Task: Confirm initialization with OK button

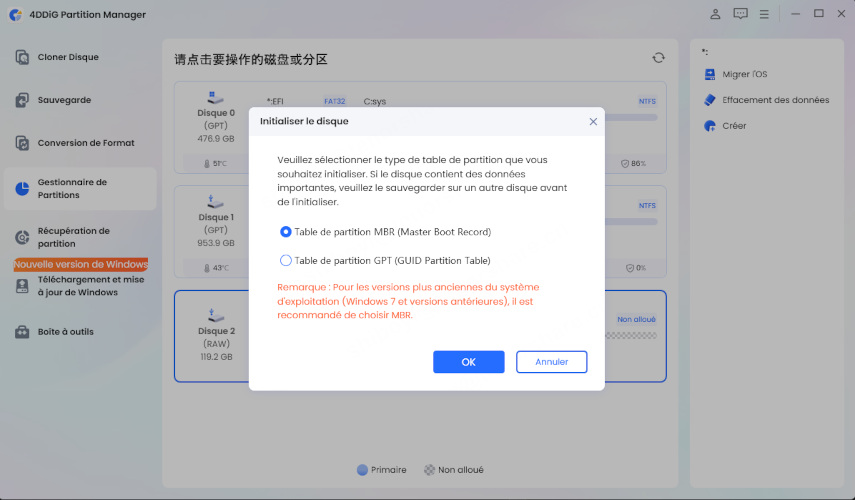Action: (x=468, y=362)
